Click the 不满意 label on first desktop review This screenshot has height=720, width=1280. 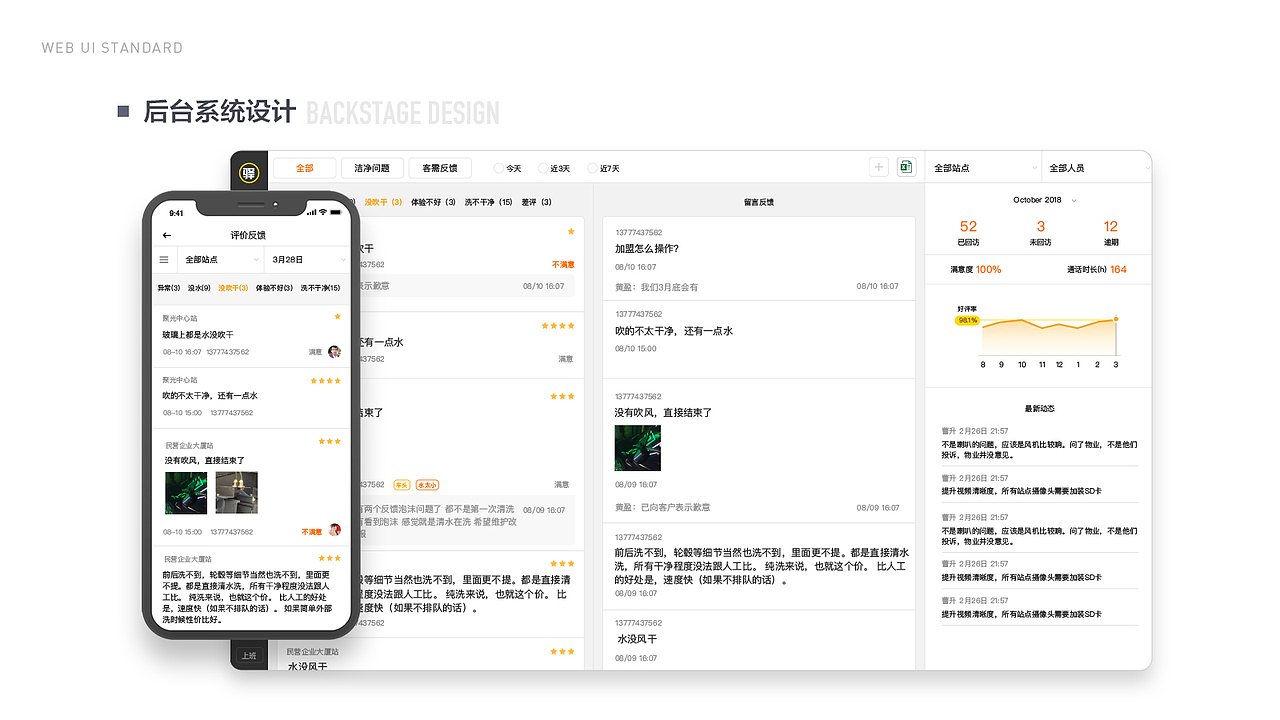point(563,265)
